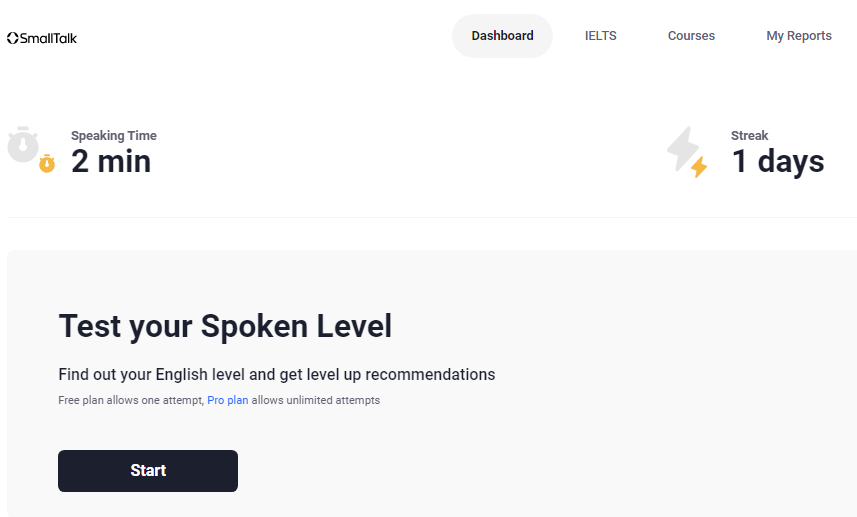This screenshot has width=857, height=517.
Task: Click the 2 min speaking time value
Action: tap(111, 161)
